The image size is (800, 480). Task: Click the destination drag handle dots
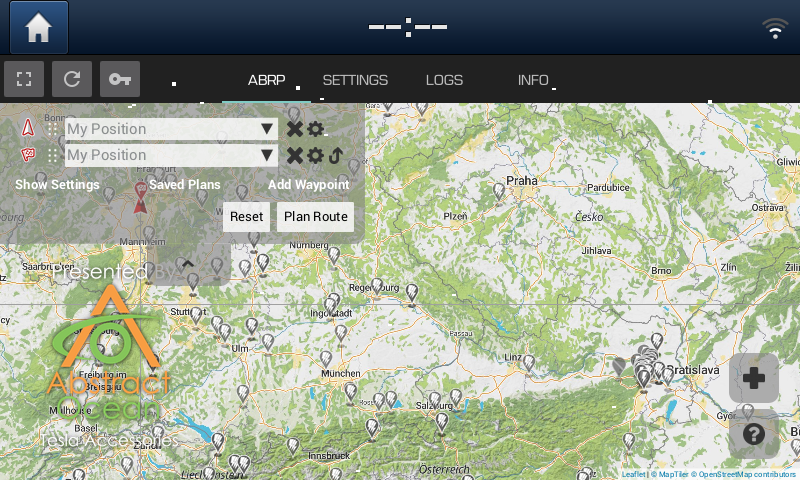(x=52, y=155)
